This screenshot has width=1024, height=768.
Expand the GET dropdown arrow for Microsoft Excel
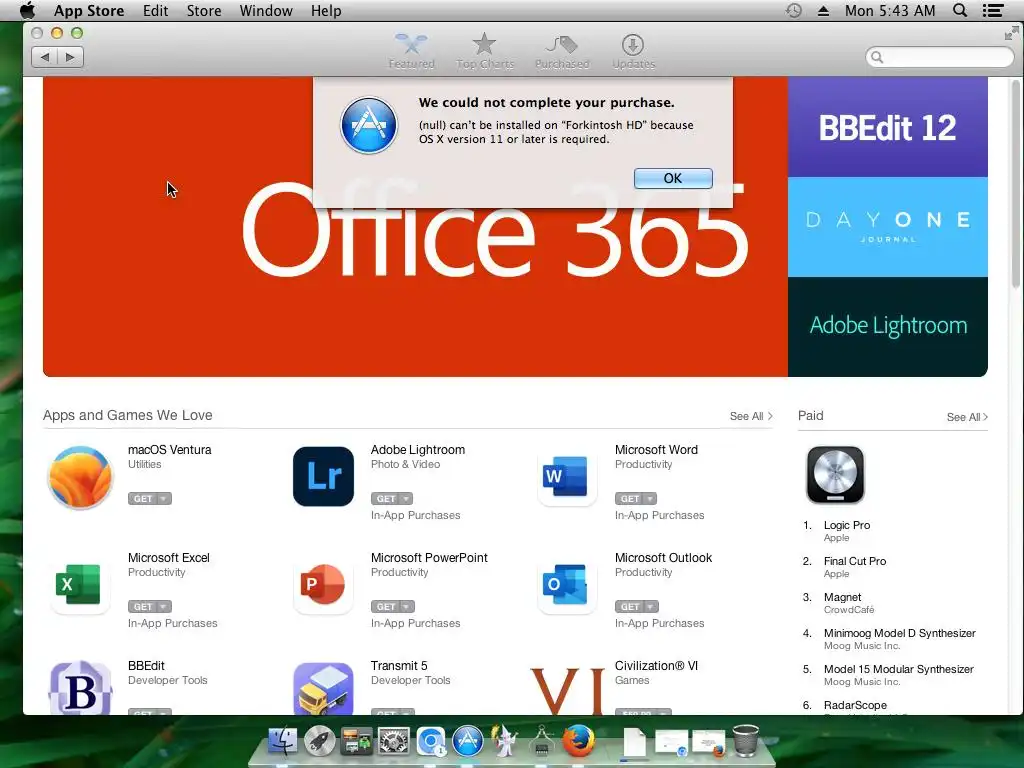[164, 607]
